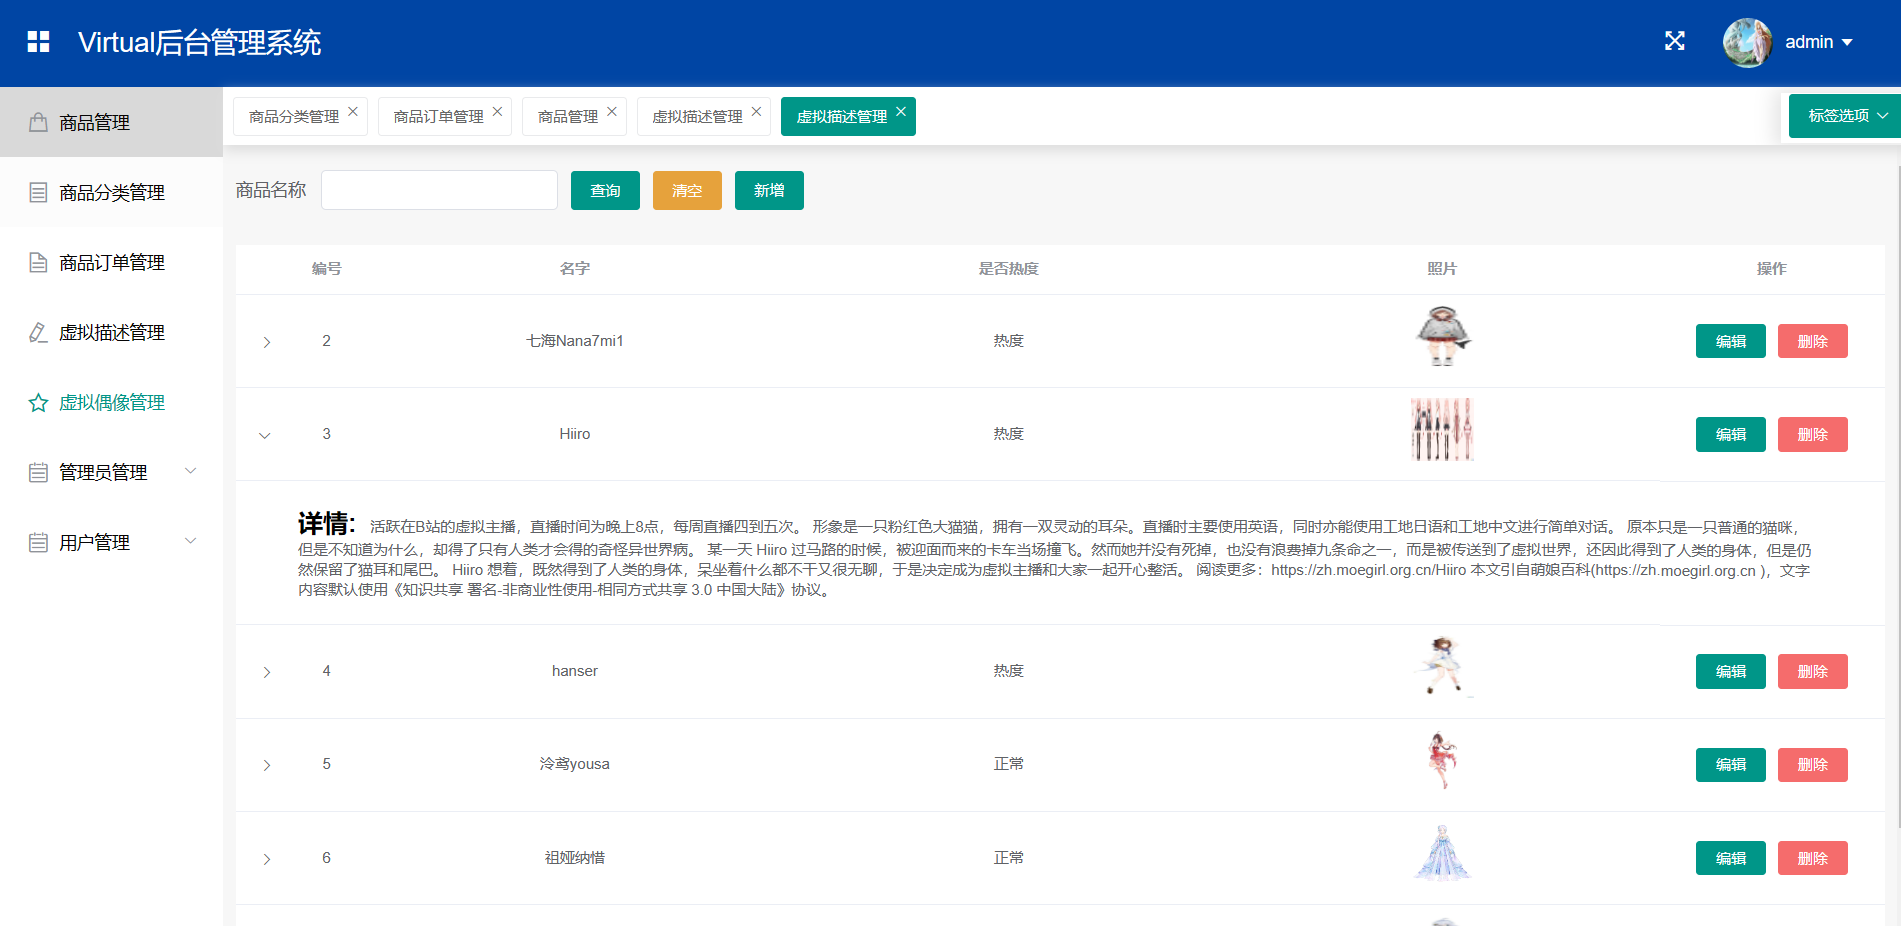Image resolution: width=1901 pixels, height=926 pixels.
Task: Edit the 七海Nana7mi1 row
Action: (1730, 341)
